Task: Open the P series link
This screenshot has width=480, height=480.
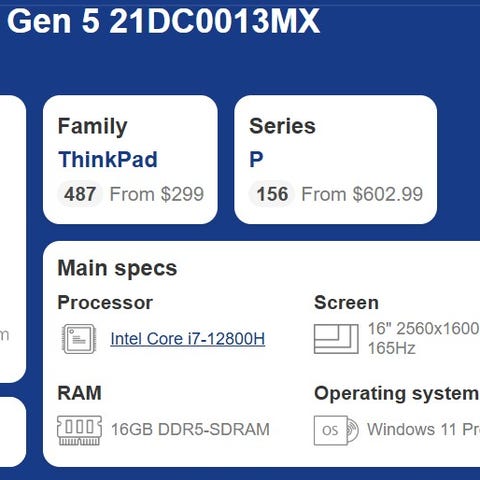Action: tap(256, 159)
